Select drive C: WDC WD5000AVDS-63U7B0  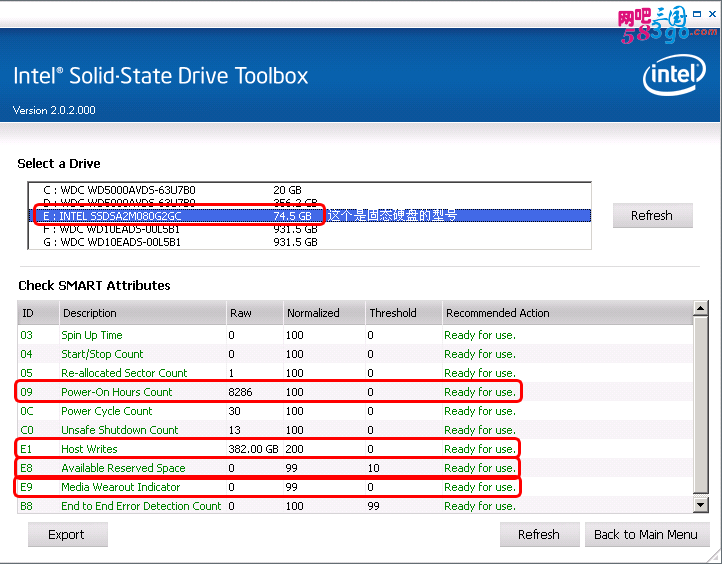click(309, 190)
